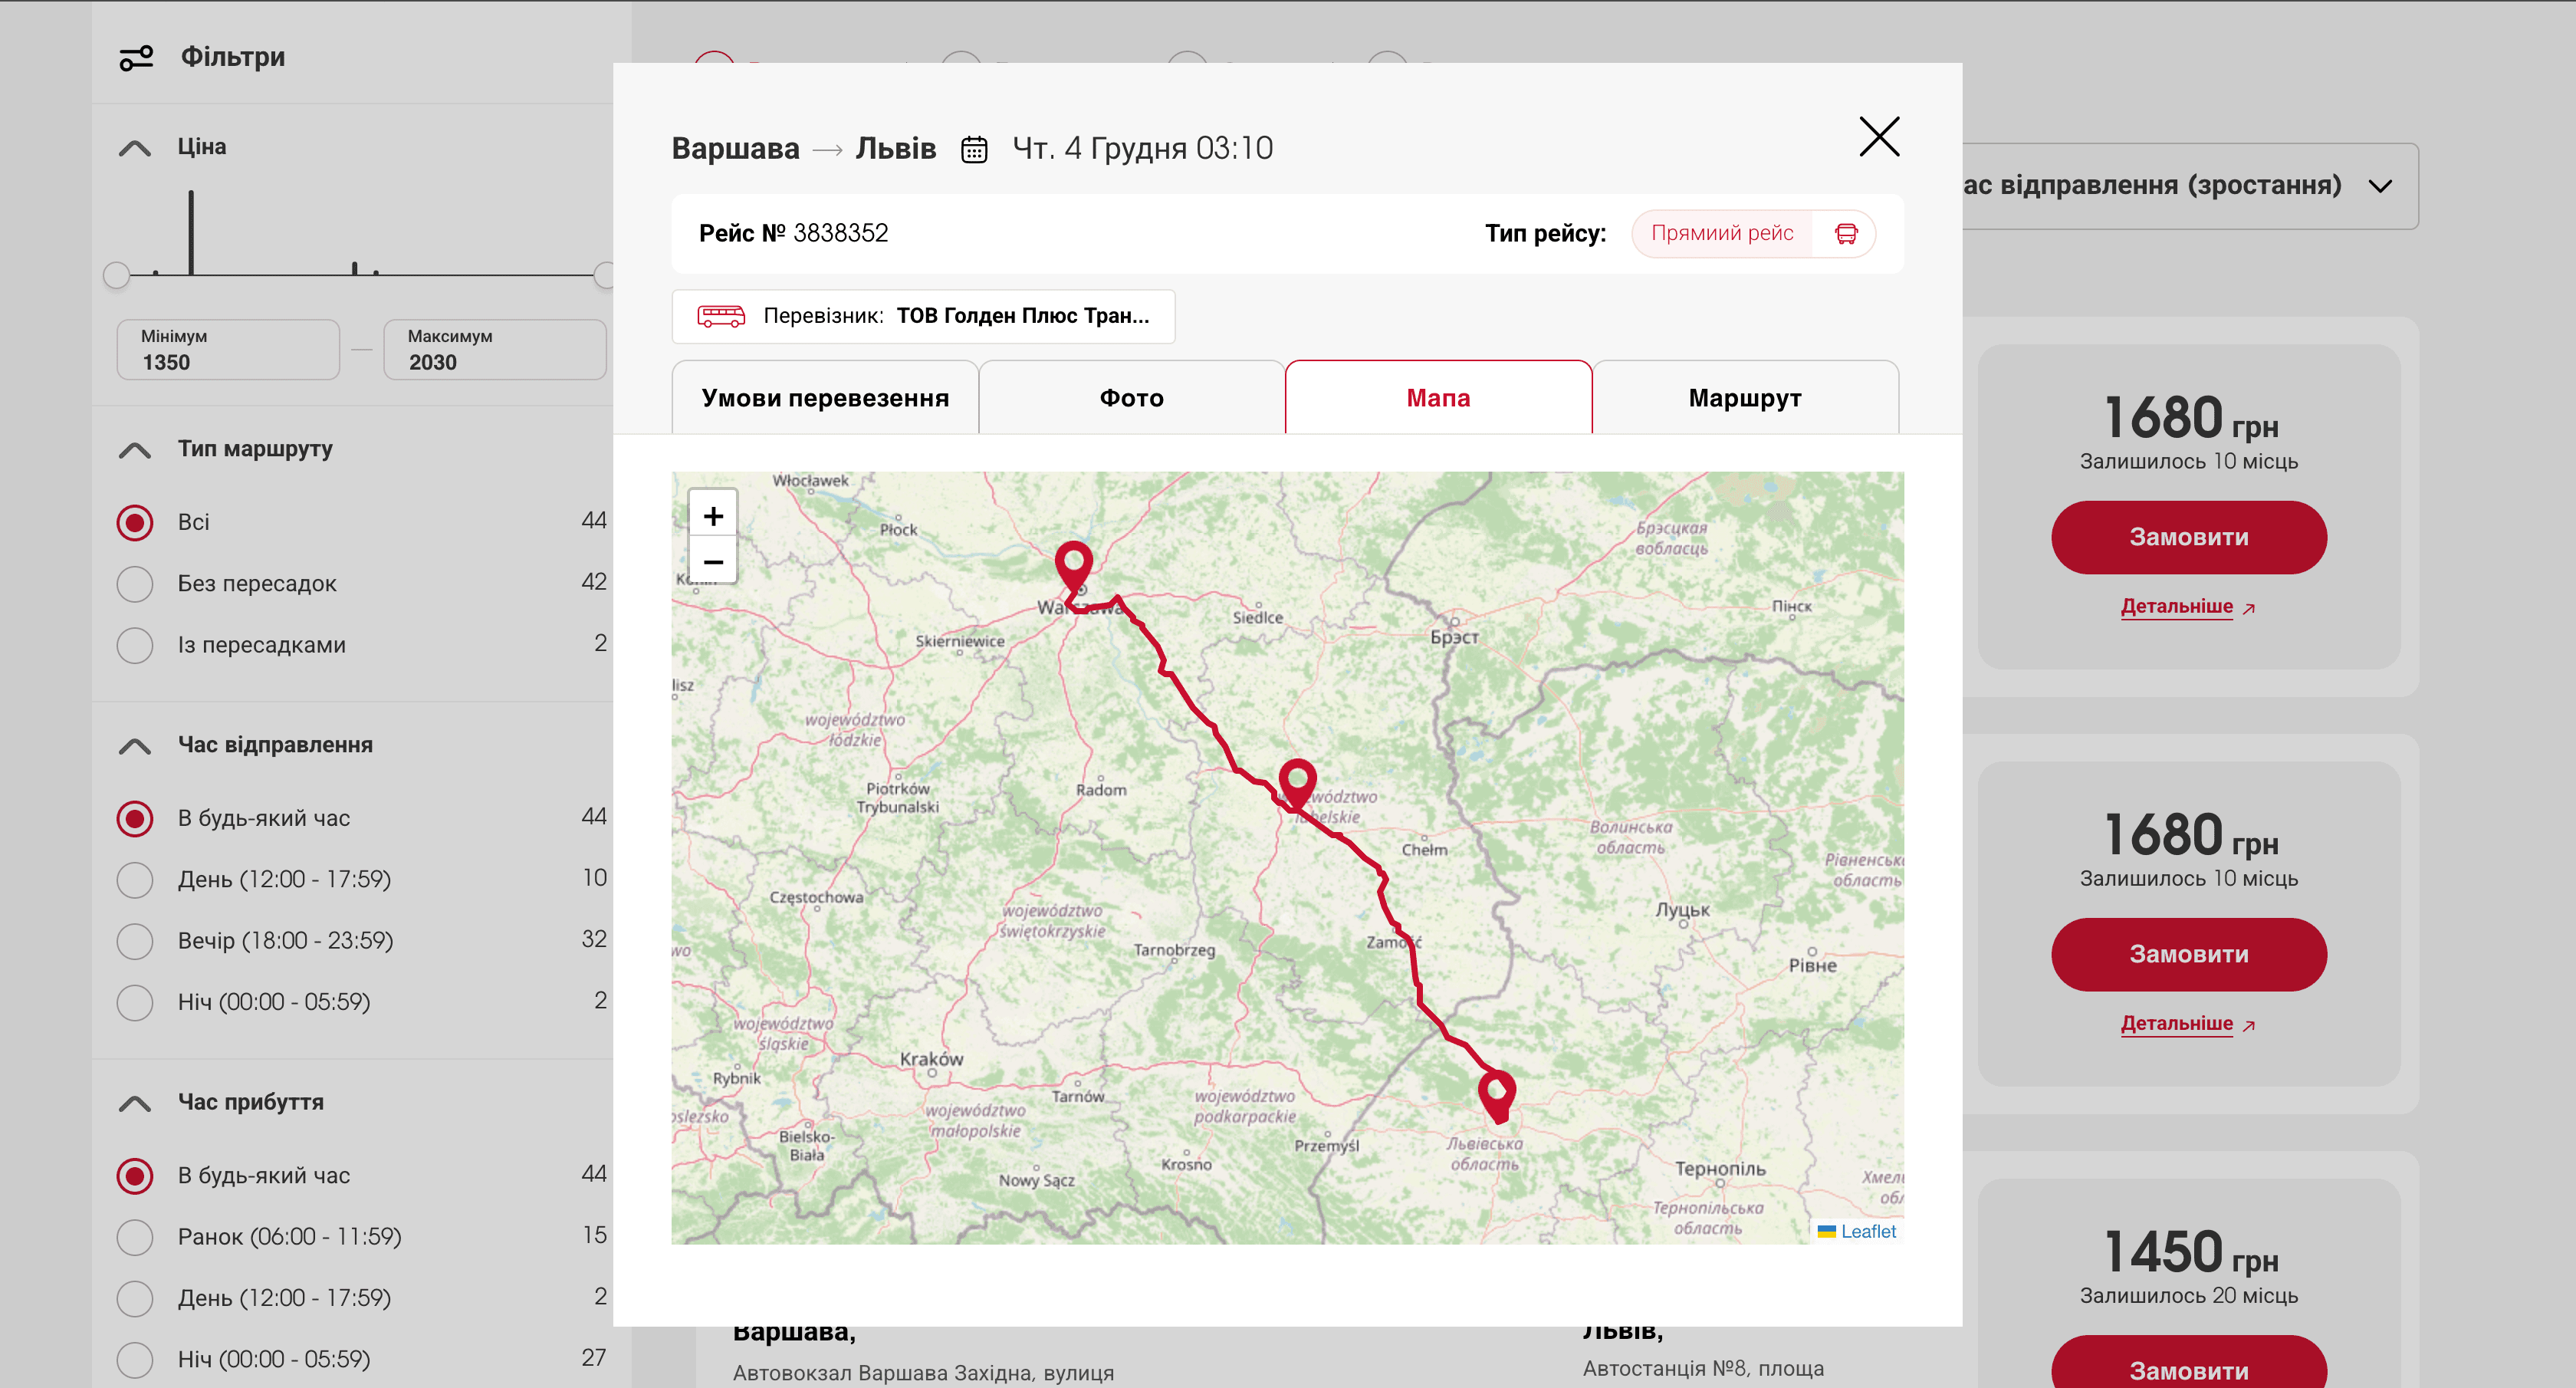Switch to the Фото tab
The height and width of the screenshot is (1388, 2576).
tap(1131, 397)
